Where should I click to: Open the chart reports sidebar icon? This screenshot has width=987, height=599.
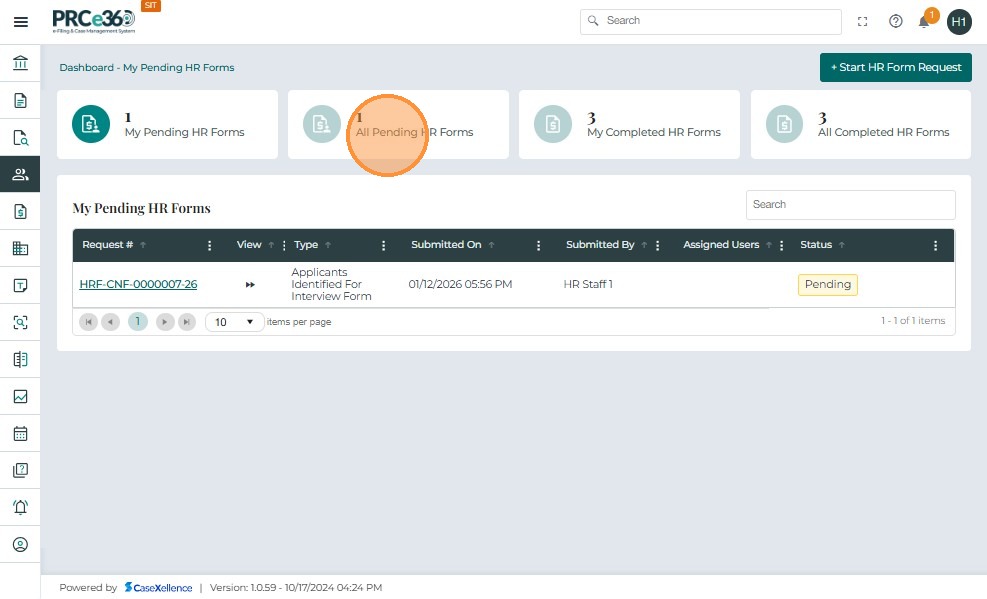click(x=20, y=396)
